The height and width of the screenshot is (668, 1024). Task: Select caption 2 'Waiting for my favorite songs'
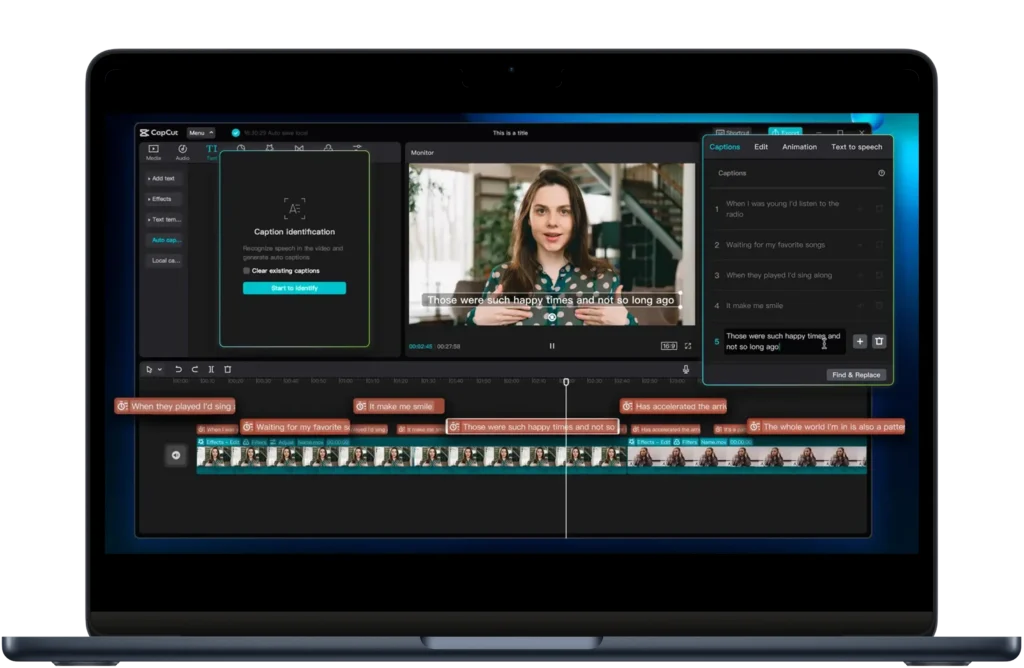(799, 245)
